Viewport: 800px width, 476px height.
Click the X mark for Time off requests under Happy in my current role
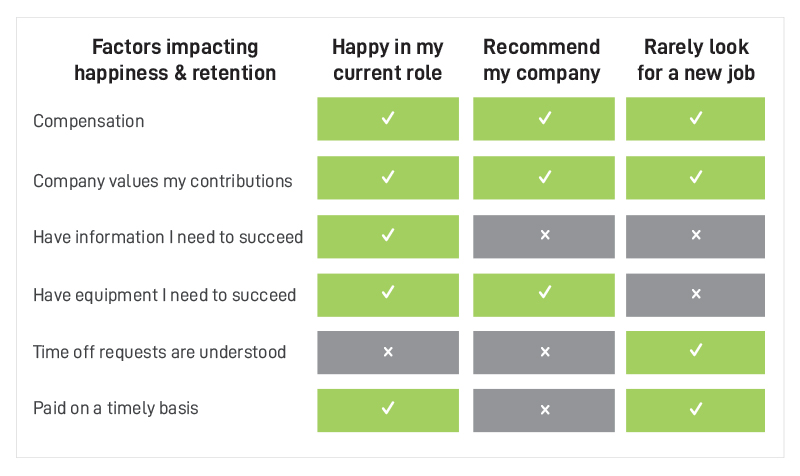pos(388,352)
